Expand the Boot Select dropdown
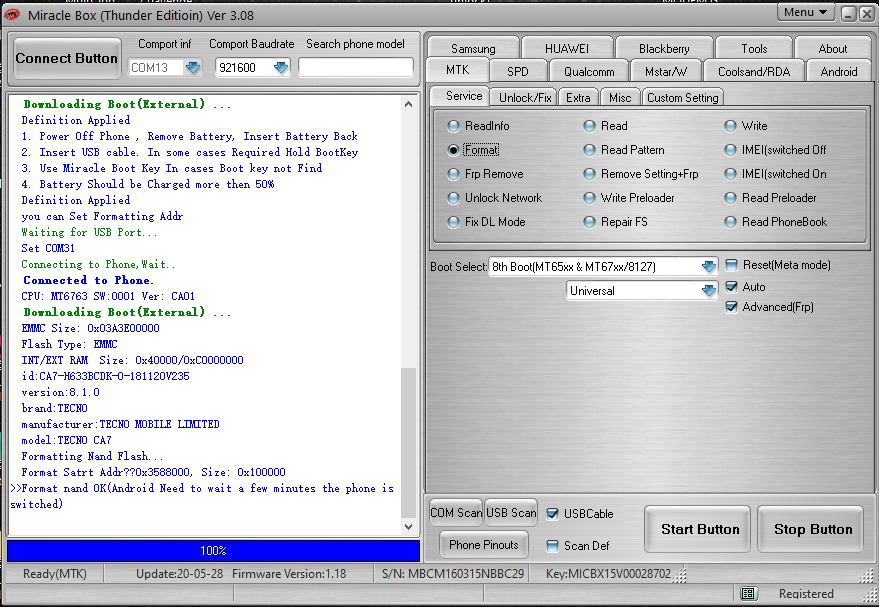Image resolution: width=879 pixels, height=607 pixels. [709, 267]
